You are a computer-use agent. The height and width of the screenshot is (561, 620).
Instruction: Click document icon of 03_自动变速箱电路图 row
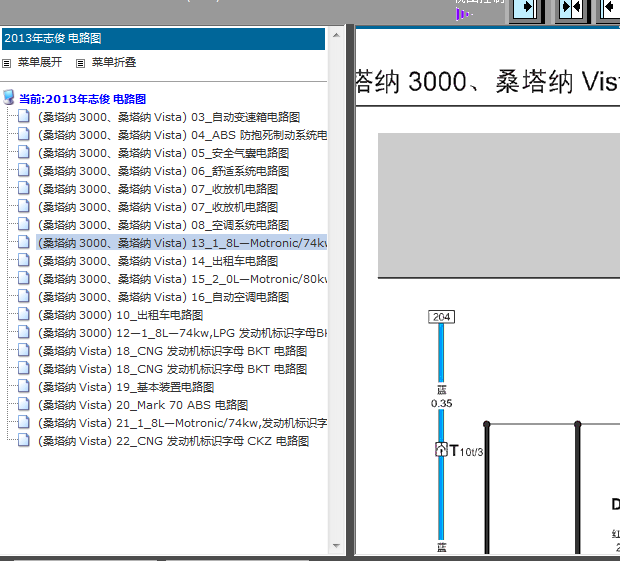[x=24, y=116]
